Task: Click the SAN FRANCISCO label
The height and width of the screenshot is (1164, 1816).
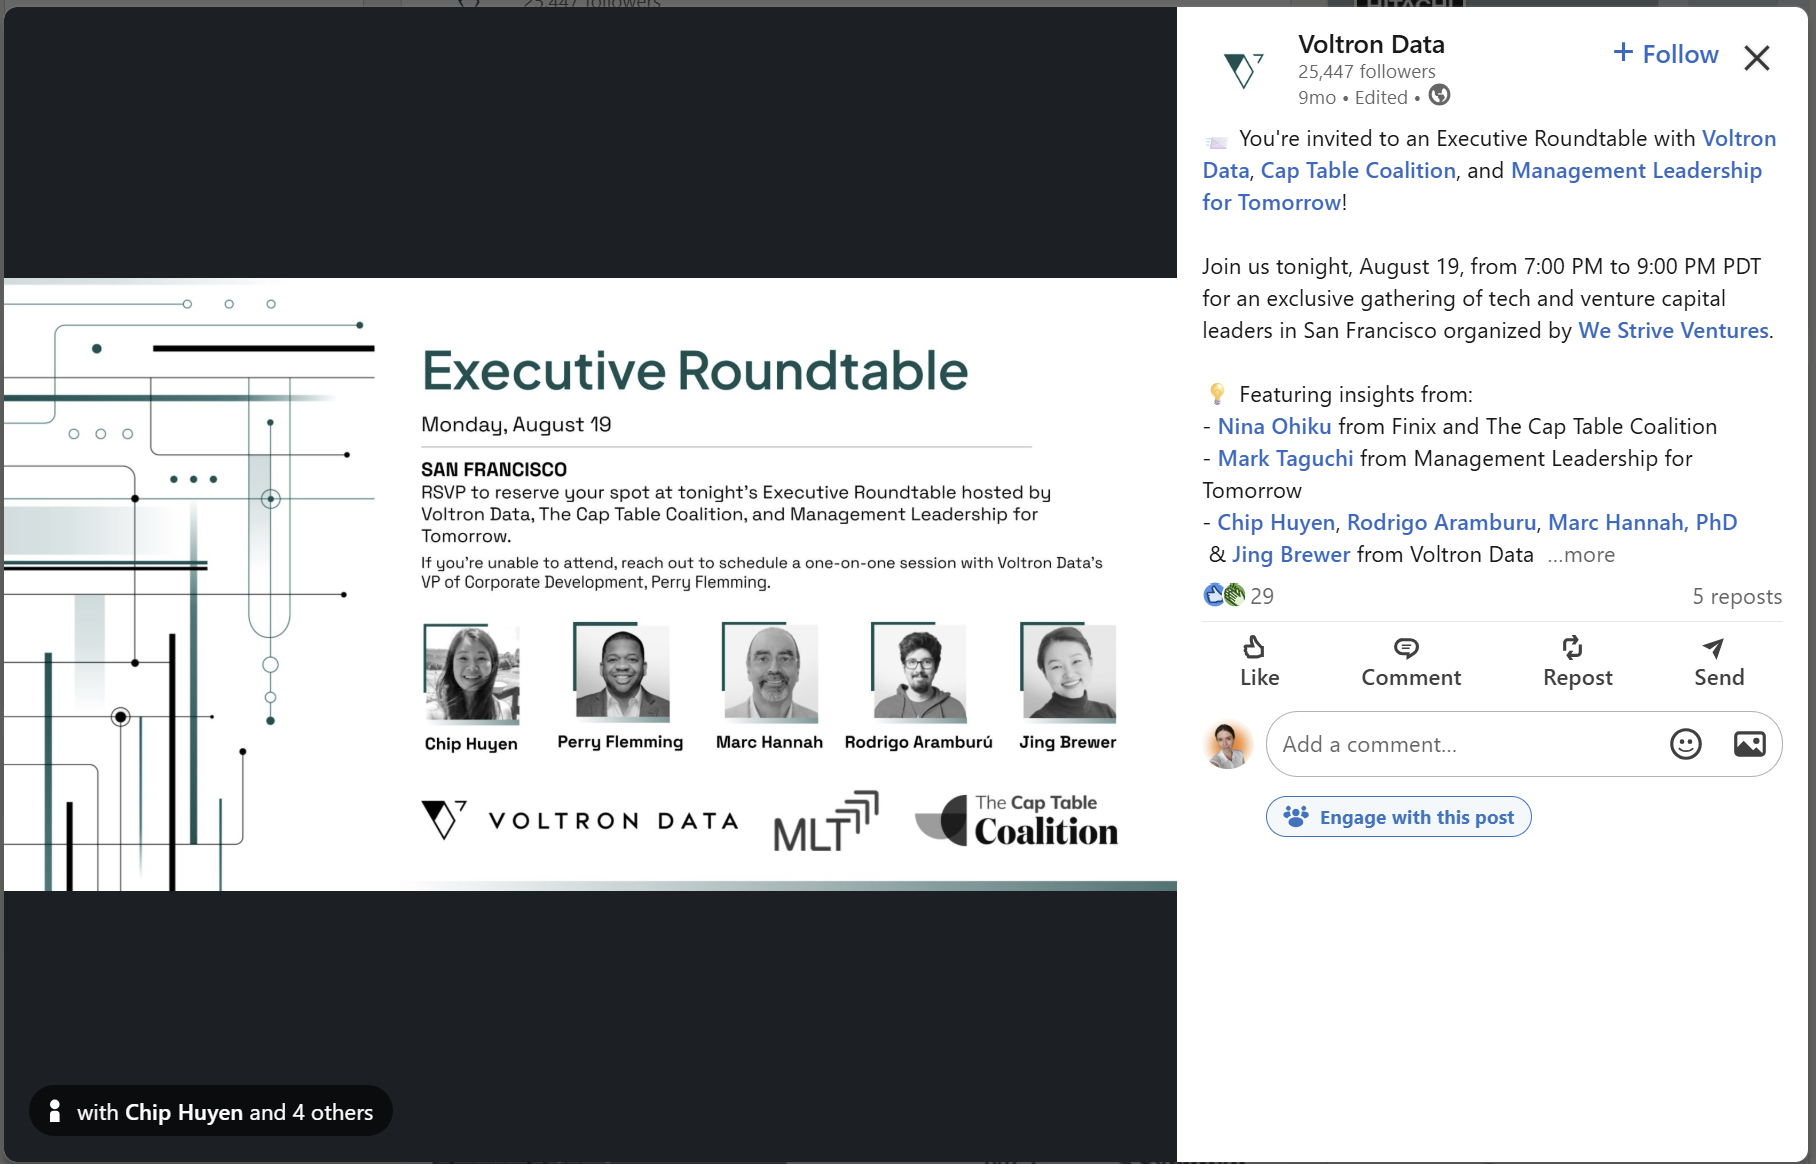Action: pos(494,469)
